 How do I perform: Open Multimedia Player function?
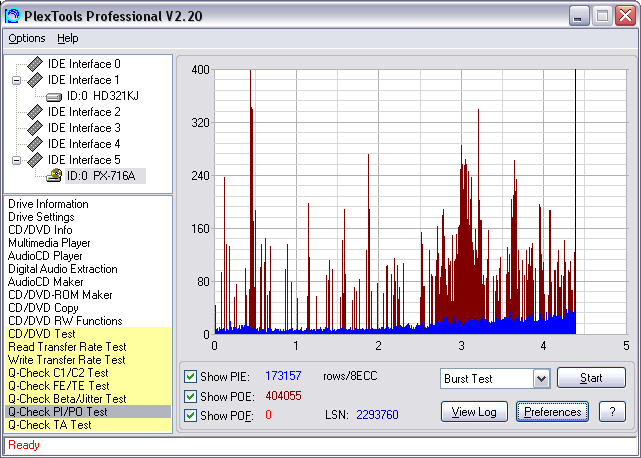pyautogui.click(x=49, y=243)
